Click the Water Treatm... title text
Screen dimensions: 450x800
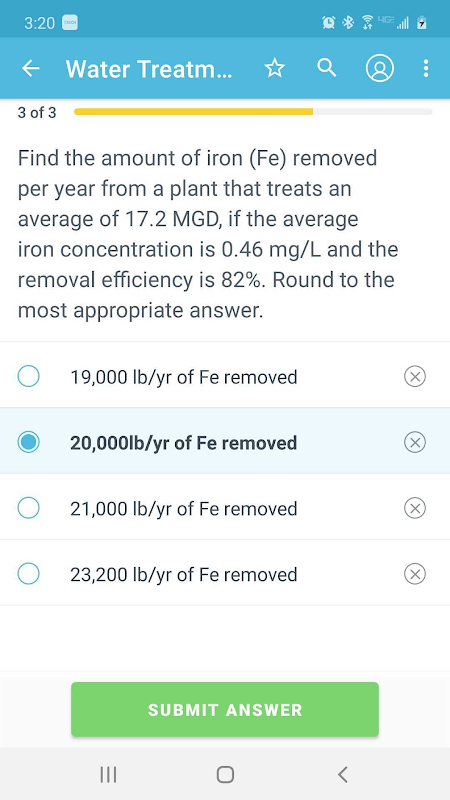coord(149,68)
